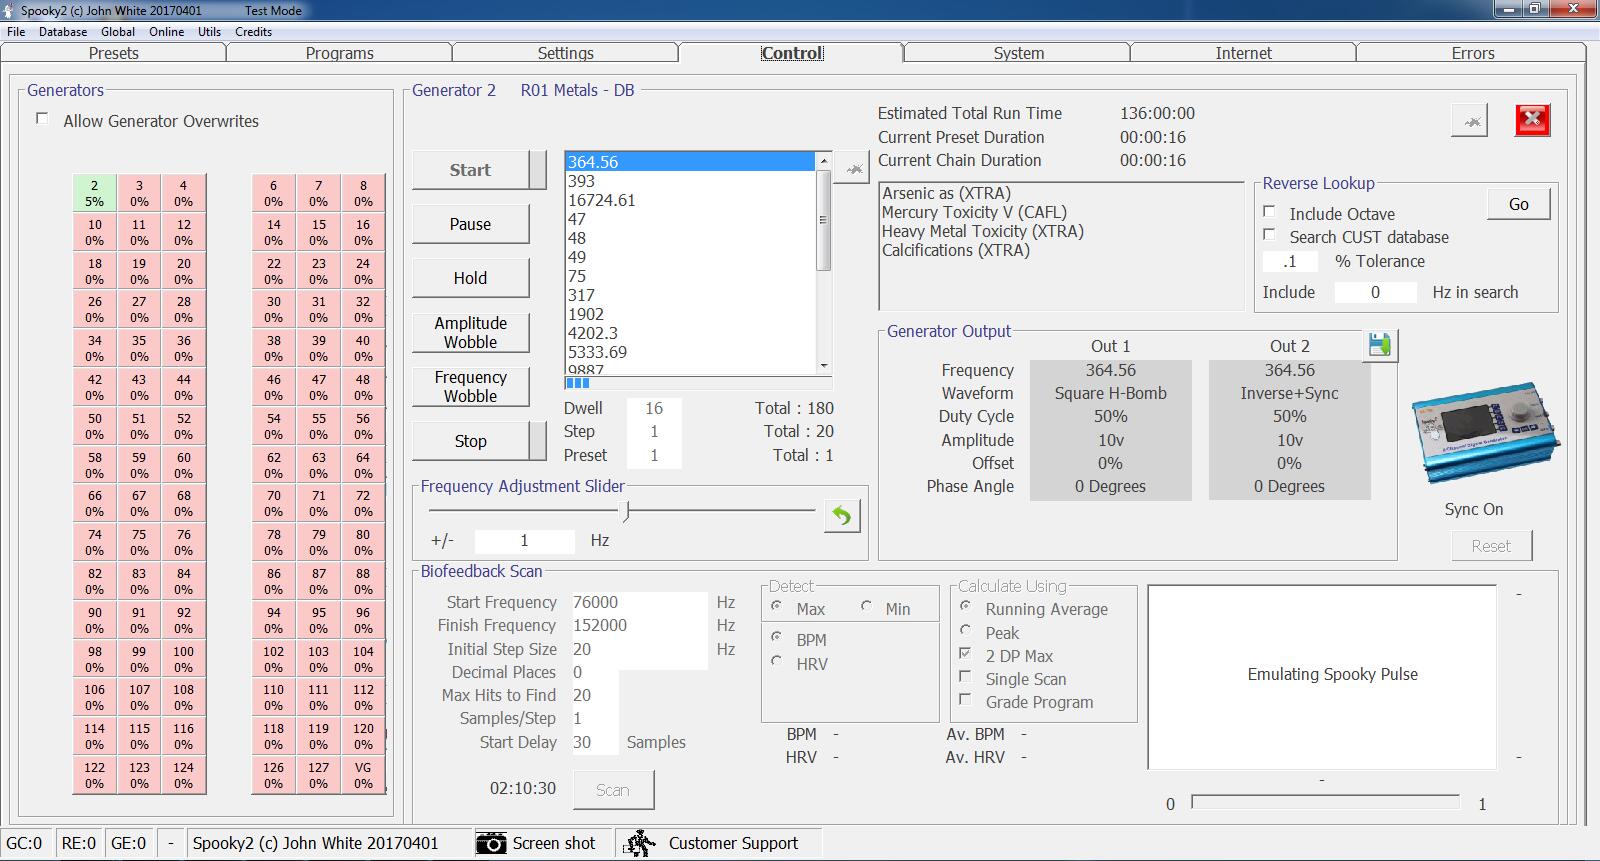Switch to the System tab
Viewport: 1600px width, 861px height.
point(1019,53)
